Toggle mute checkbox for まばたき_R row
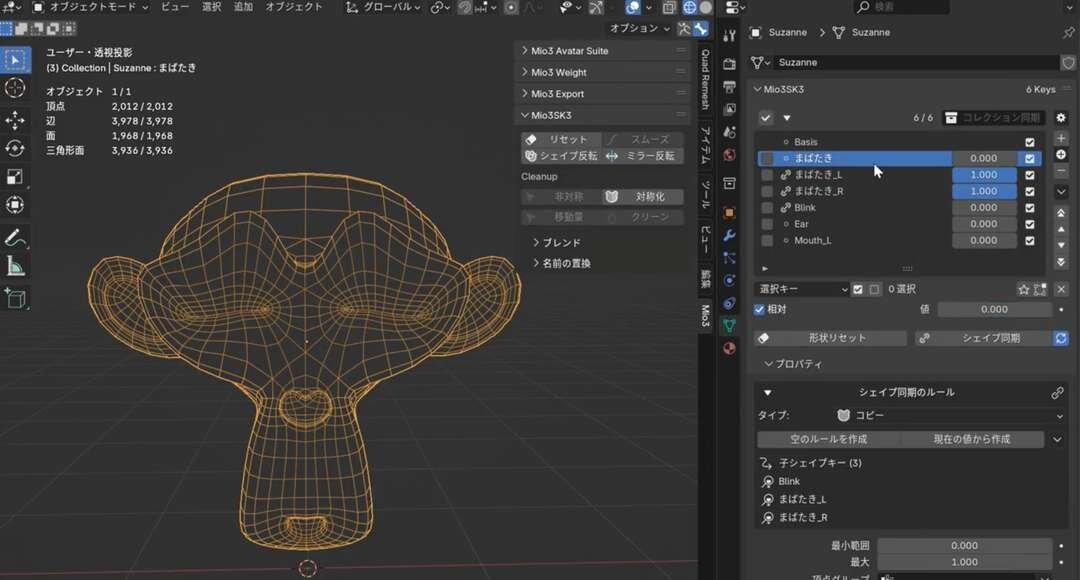This screenshot has height=580, width=1080. (x=1030, y=191)
